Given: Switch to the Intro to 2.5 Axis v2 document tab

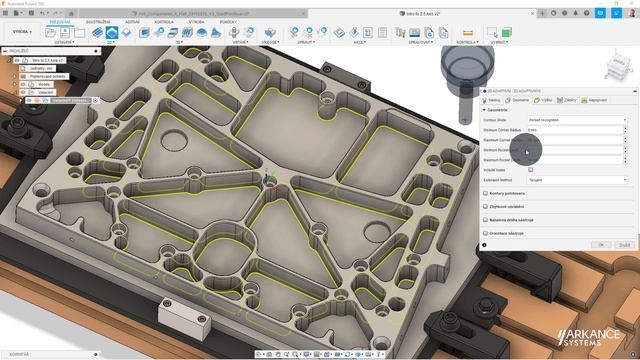Looking at the screenshot, I should [x=420, y=13].
